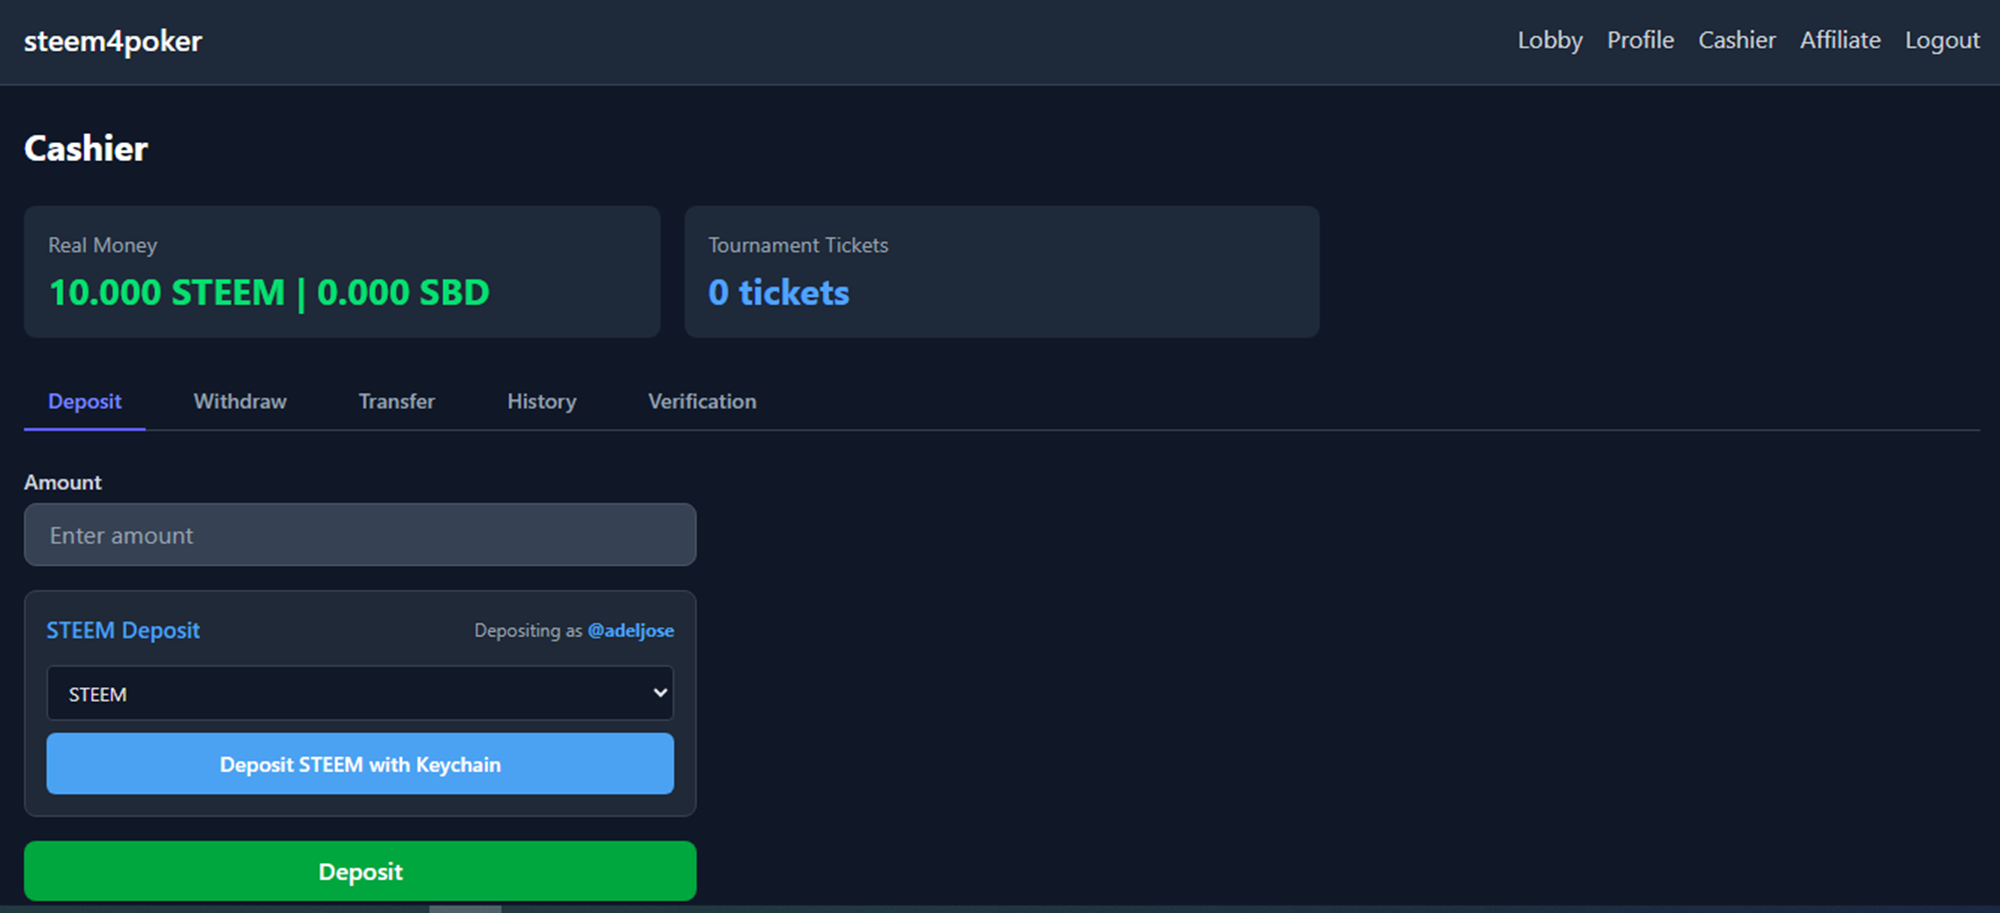Click Logout in the navbar

pyautogui.click(x=1942, y=40)
